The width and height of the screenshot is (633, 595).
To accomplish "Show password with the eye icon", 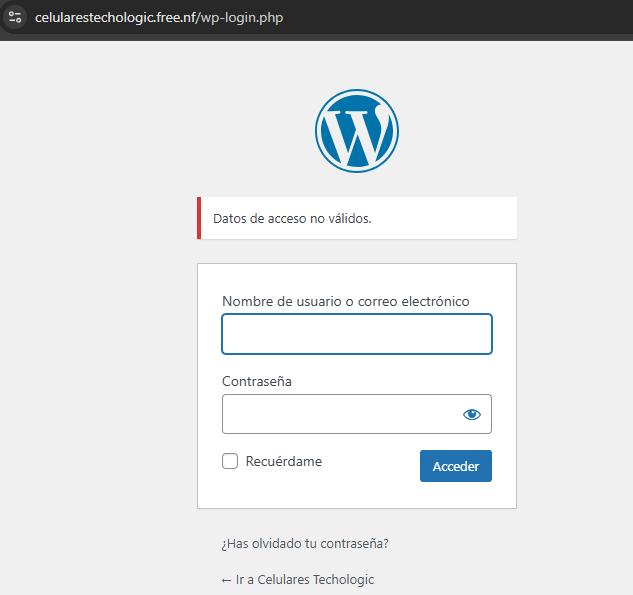I will pos(472,414).
